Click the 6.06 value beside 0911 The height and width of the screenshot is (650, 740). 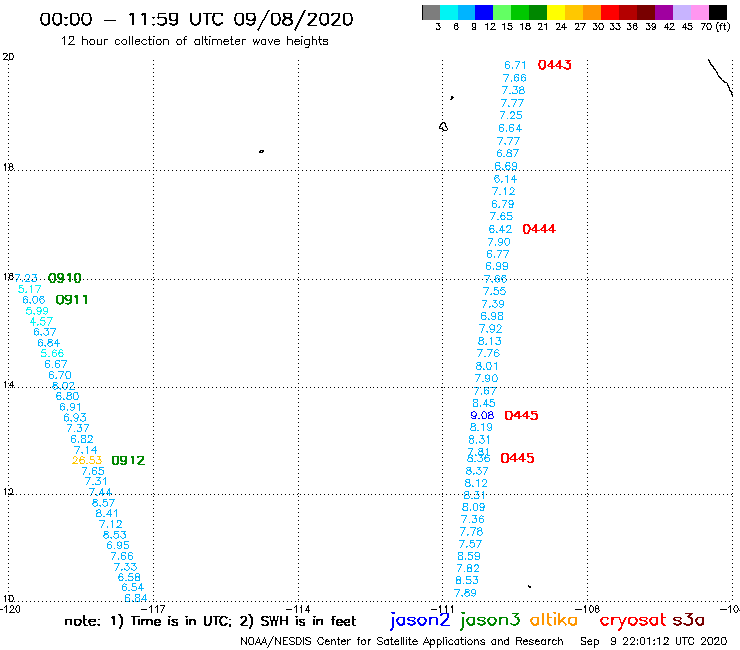click(34, 300)
